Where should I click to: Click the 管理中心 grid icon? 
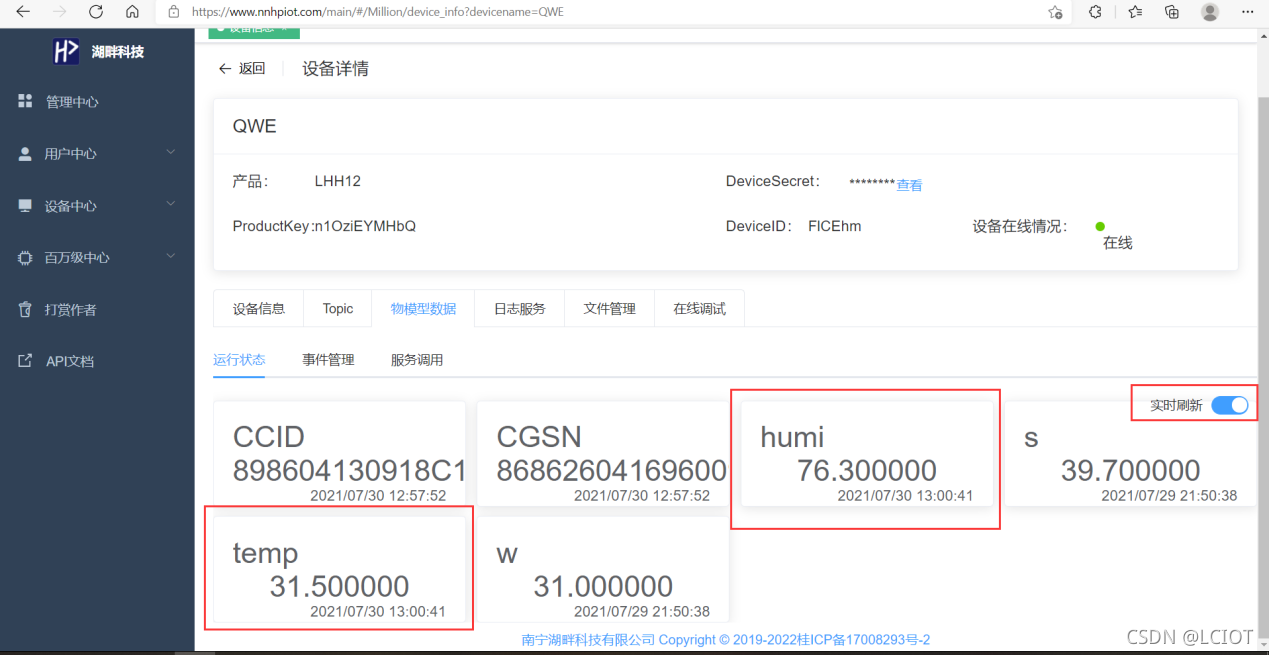tap(25, 101)
